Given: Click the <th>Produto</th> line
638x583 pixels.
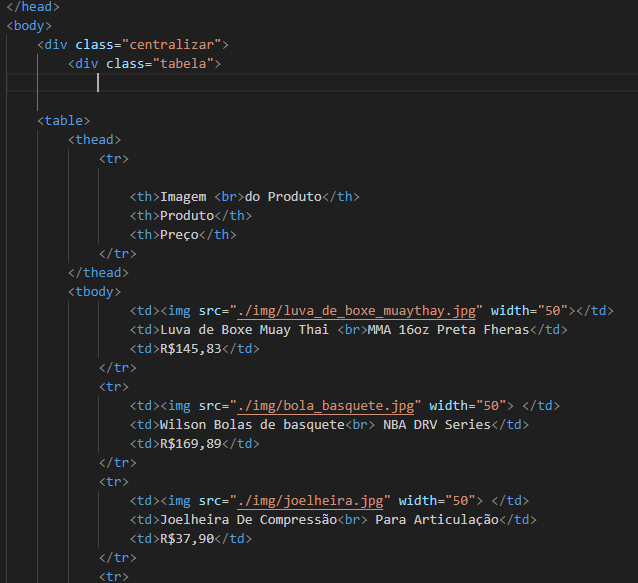Looking at the screenshot, I should click(191, 216).
